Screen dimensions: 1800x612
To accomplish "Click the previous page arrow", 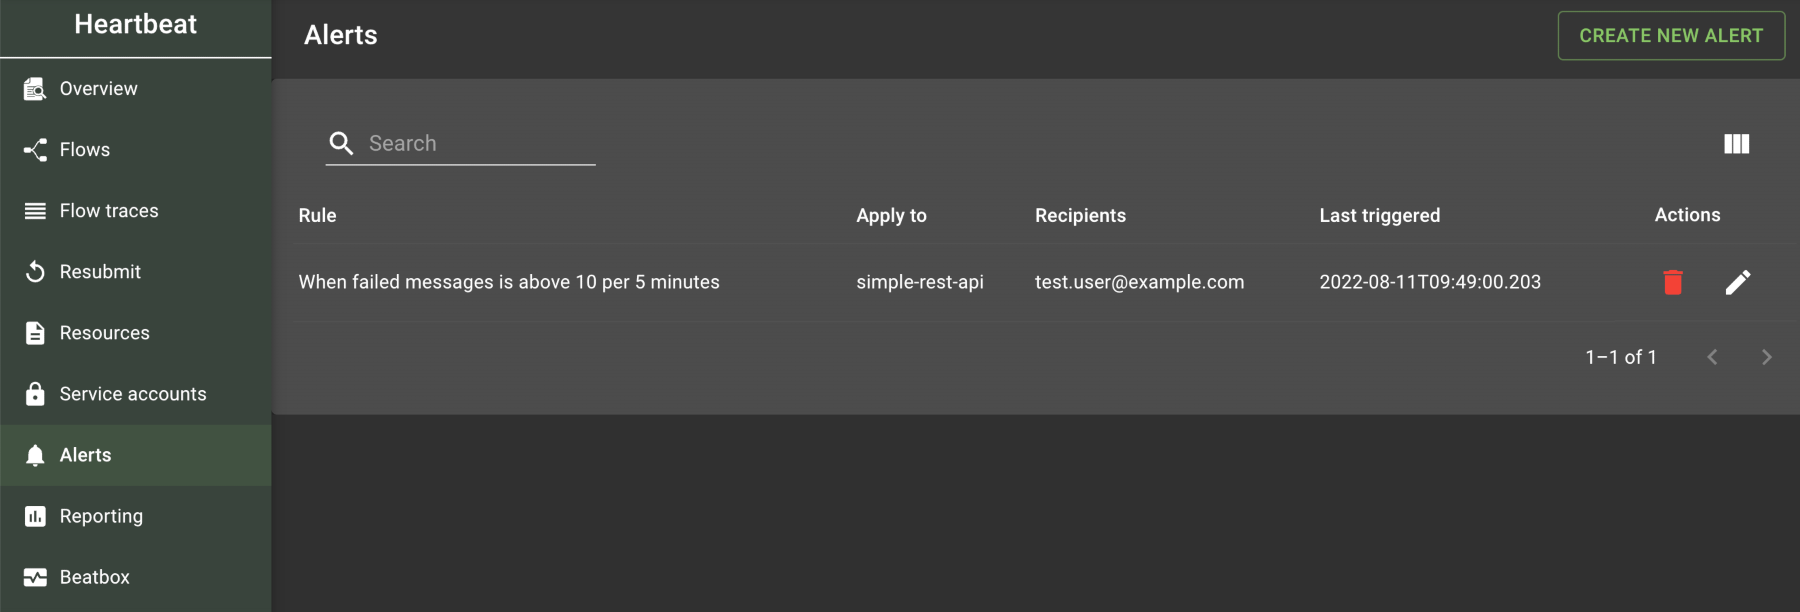I will [x=1712, y=356].
